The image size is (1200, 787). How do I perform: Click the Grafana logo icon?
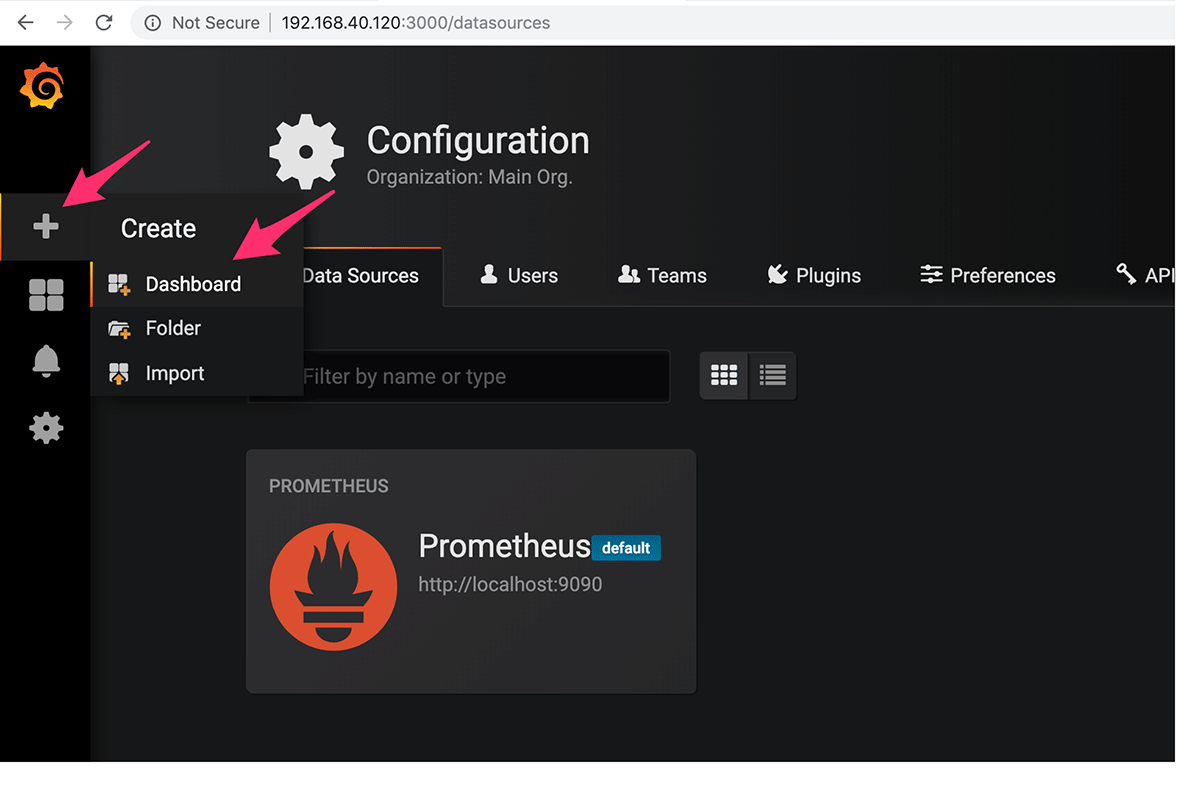pos(43,87)
